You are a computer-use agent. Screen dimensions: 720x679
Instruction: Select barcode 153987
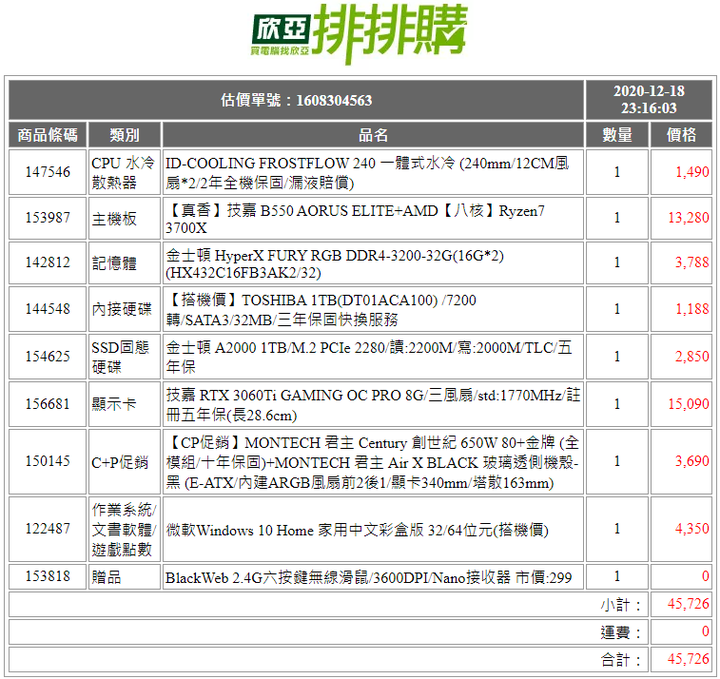(48, 218)
